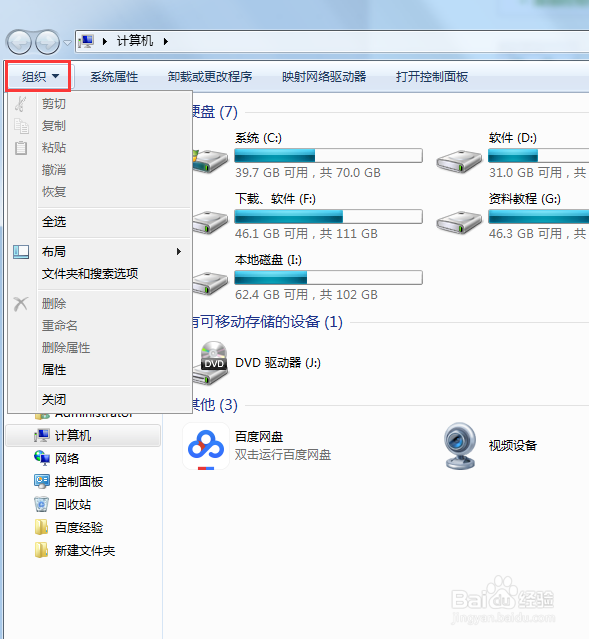Click the layout pane icon
The image size is (589, 639).
click(x=21, y=252)
